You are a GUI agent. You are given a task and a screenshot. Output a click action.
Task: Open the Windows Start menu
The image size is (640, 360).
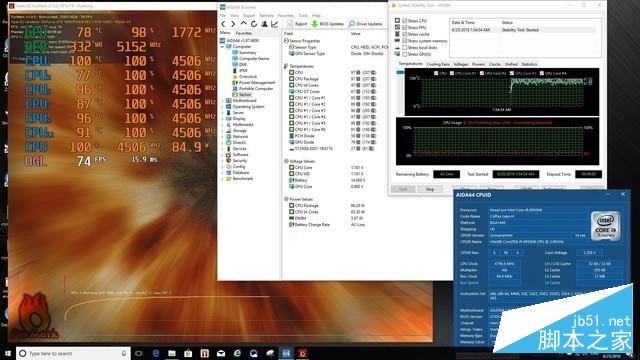click(8, 353)
